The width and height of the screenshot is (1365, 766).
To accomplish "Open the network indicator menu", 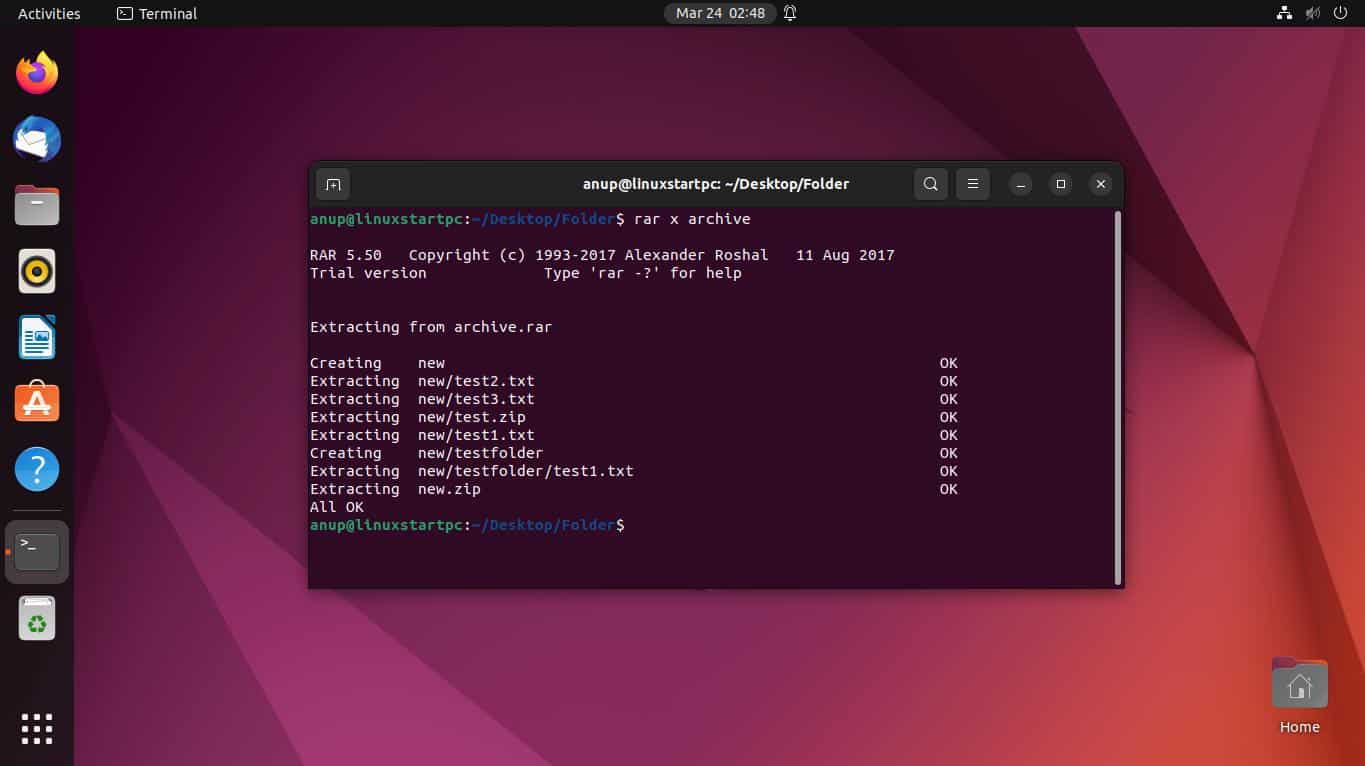I will 1284,13.
